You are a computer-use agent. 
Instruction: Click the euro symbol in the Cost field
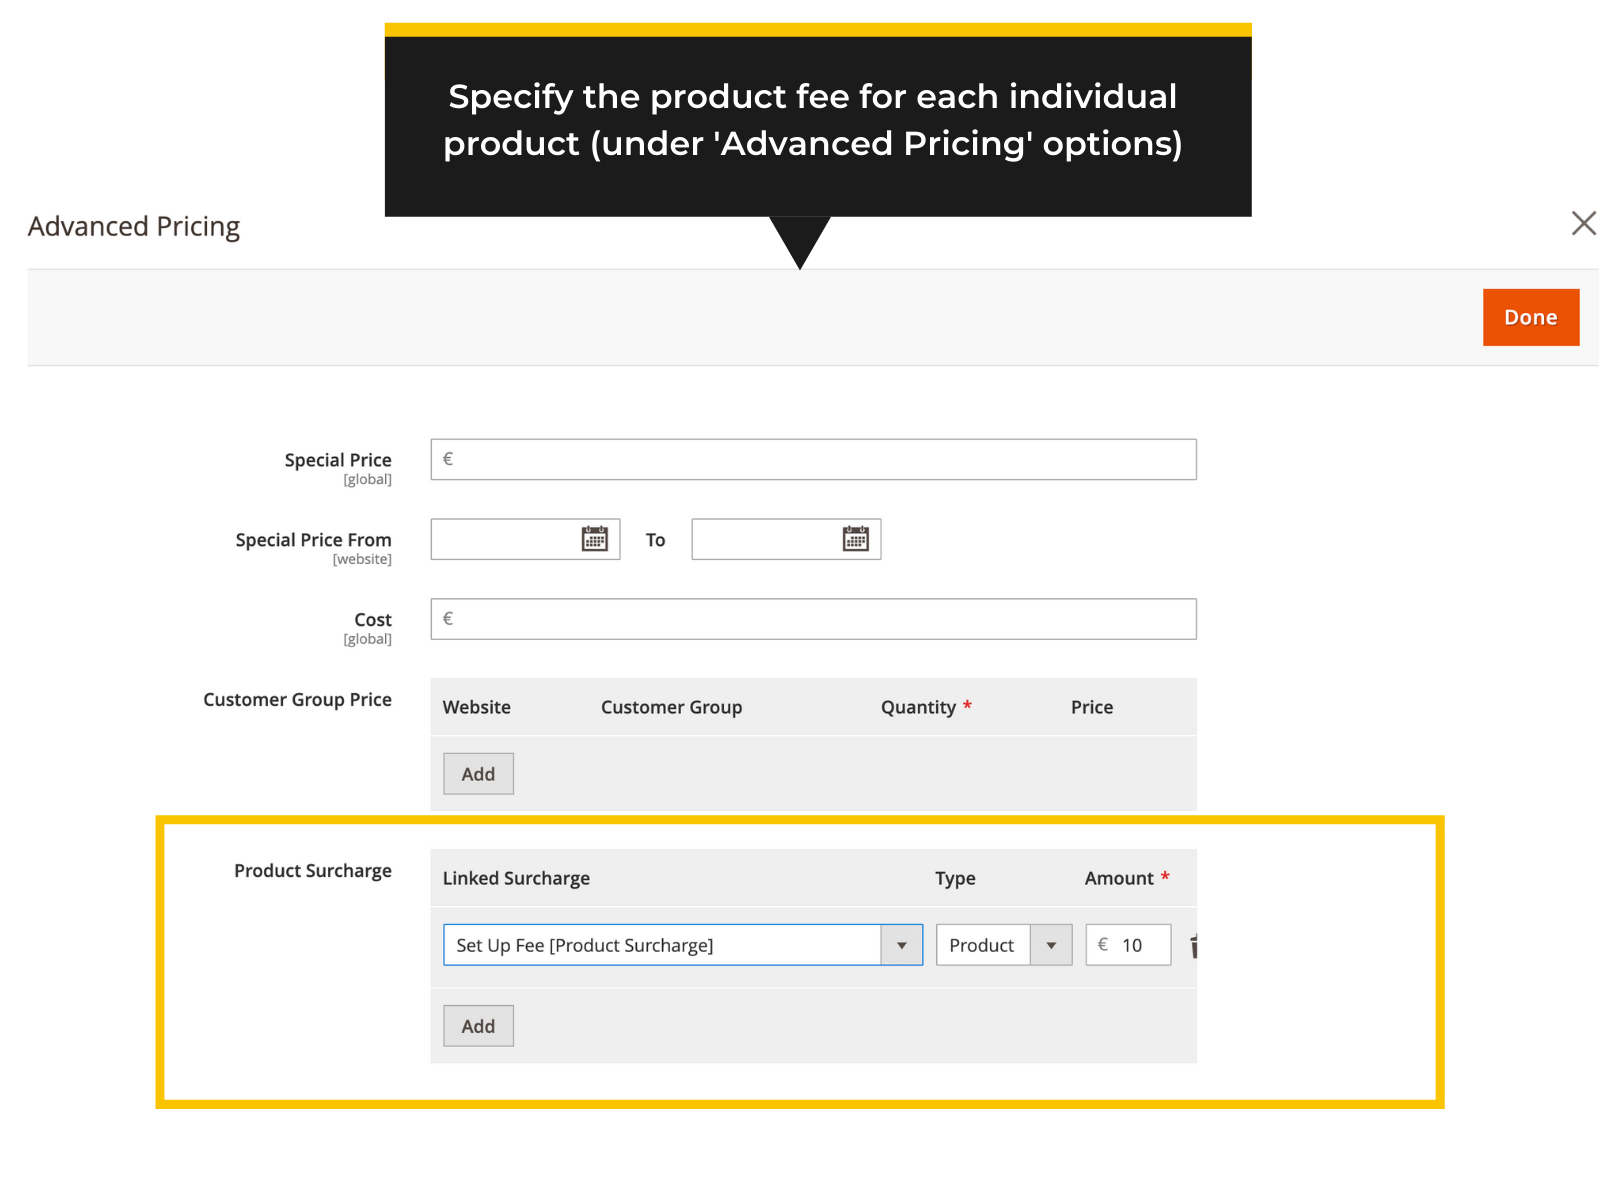pyautogui.click(x=447, y=618)
